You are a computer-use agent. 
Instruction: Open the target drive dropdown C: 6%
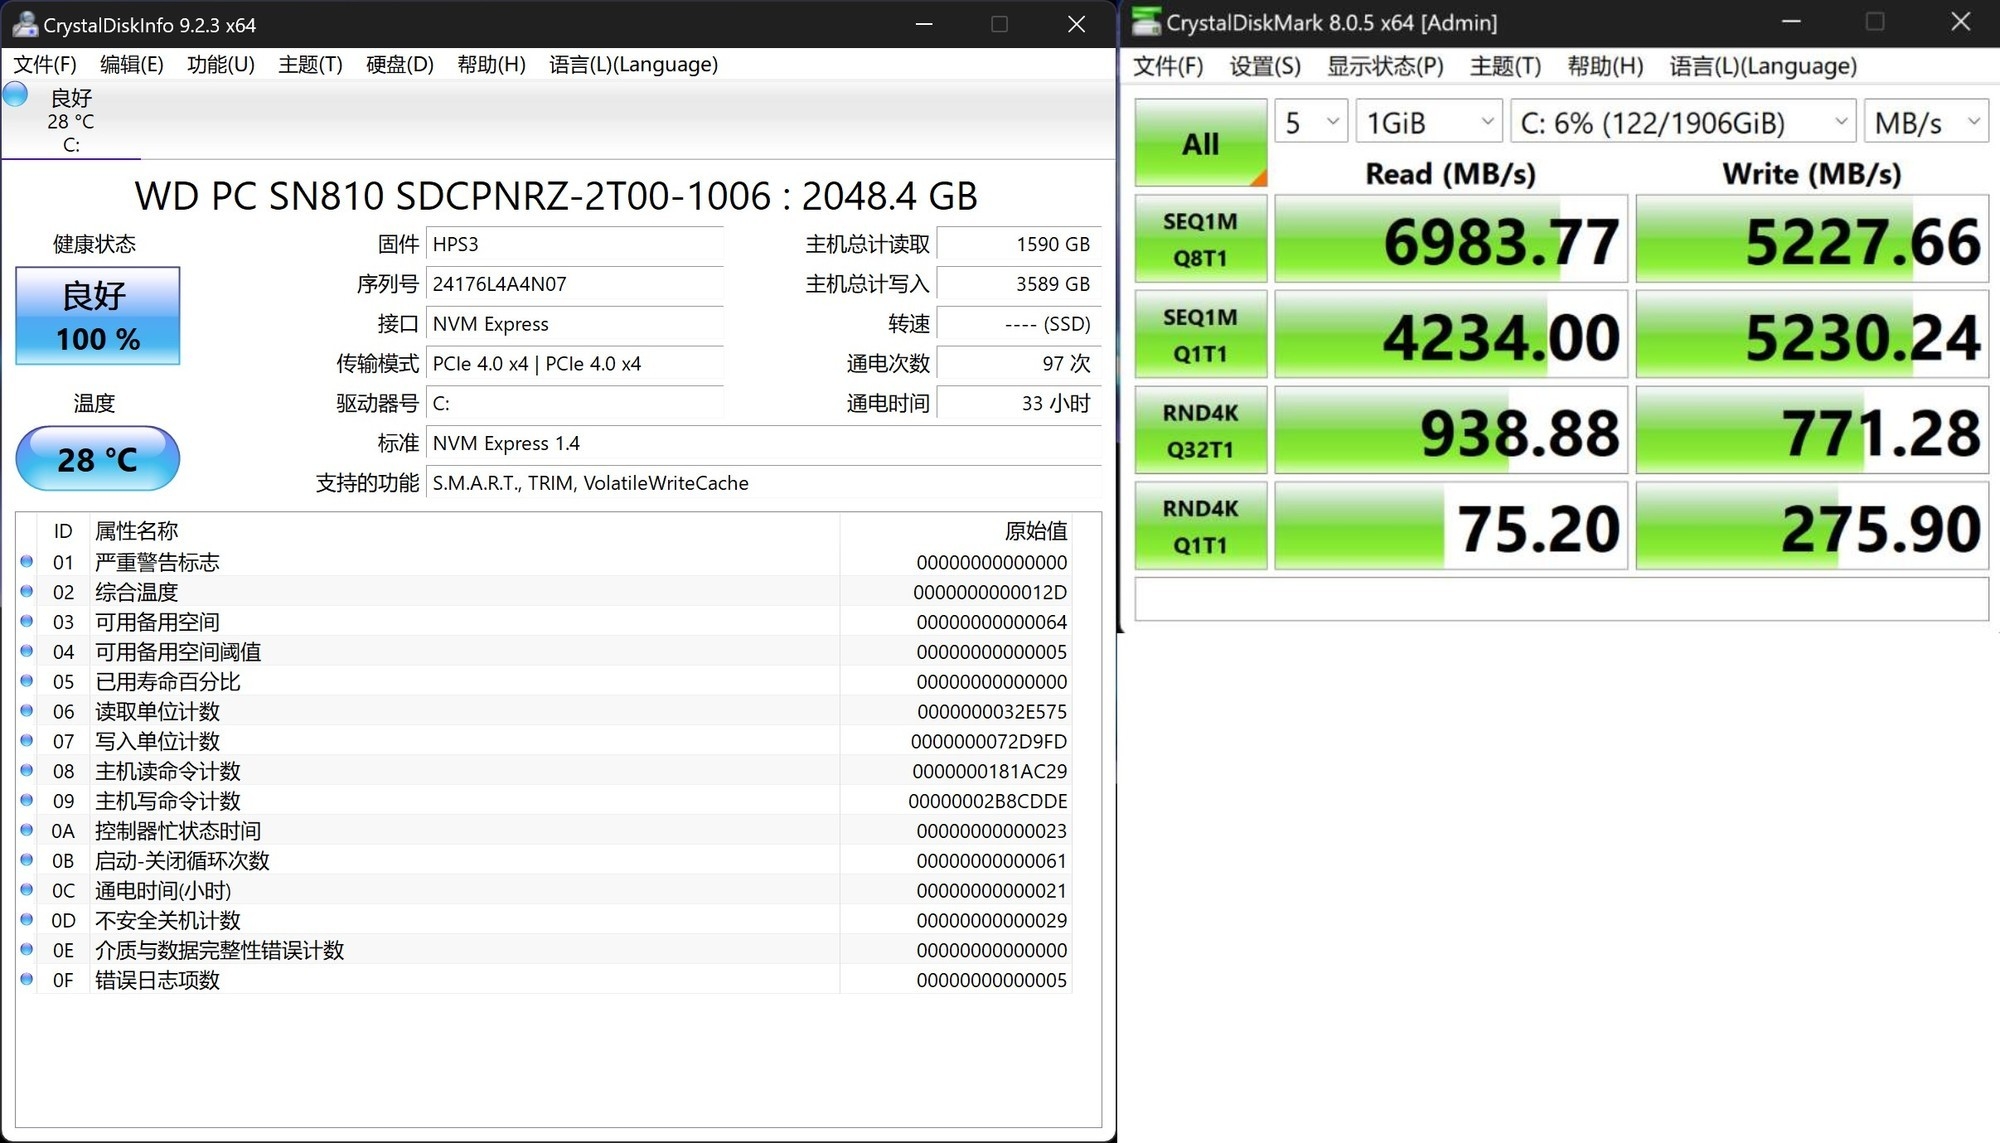(1683, 122)
